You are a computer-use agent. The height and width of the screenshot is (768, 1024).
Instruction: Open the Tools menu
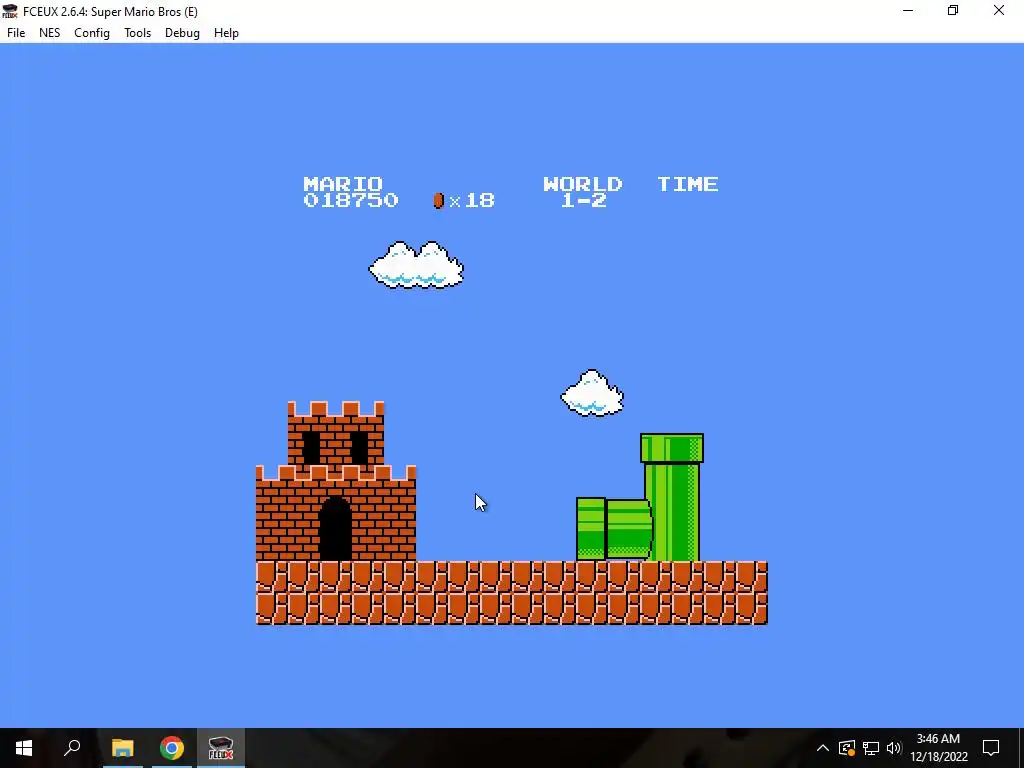[137, 33]
